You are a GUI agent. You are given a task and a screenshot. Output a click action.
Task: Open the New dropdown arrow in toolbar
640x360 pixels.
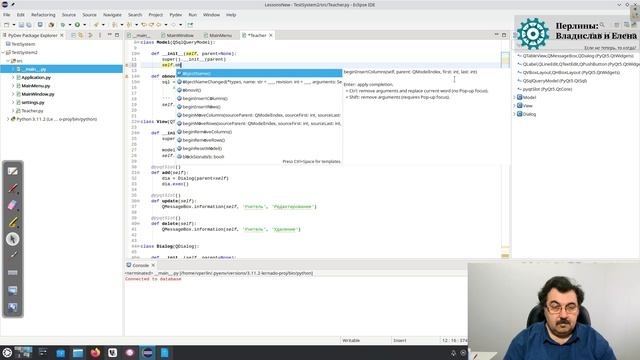[x=13, y=25]
